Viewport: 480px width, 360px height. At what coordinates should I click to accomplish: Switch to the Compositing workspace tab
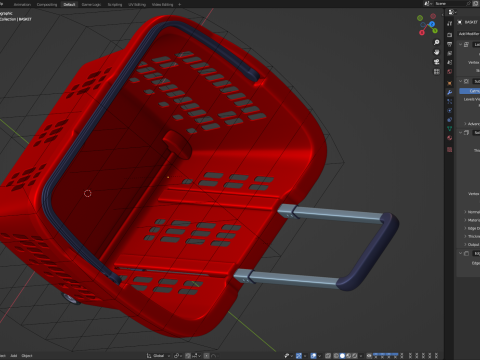click(47, 4)
